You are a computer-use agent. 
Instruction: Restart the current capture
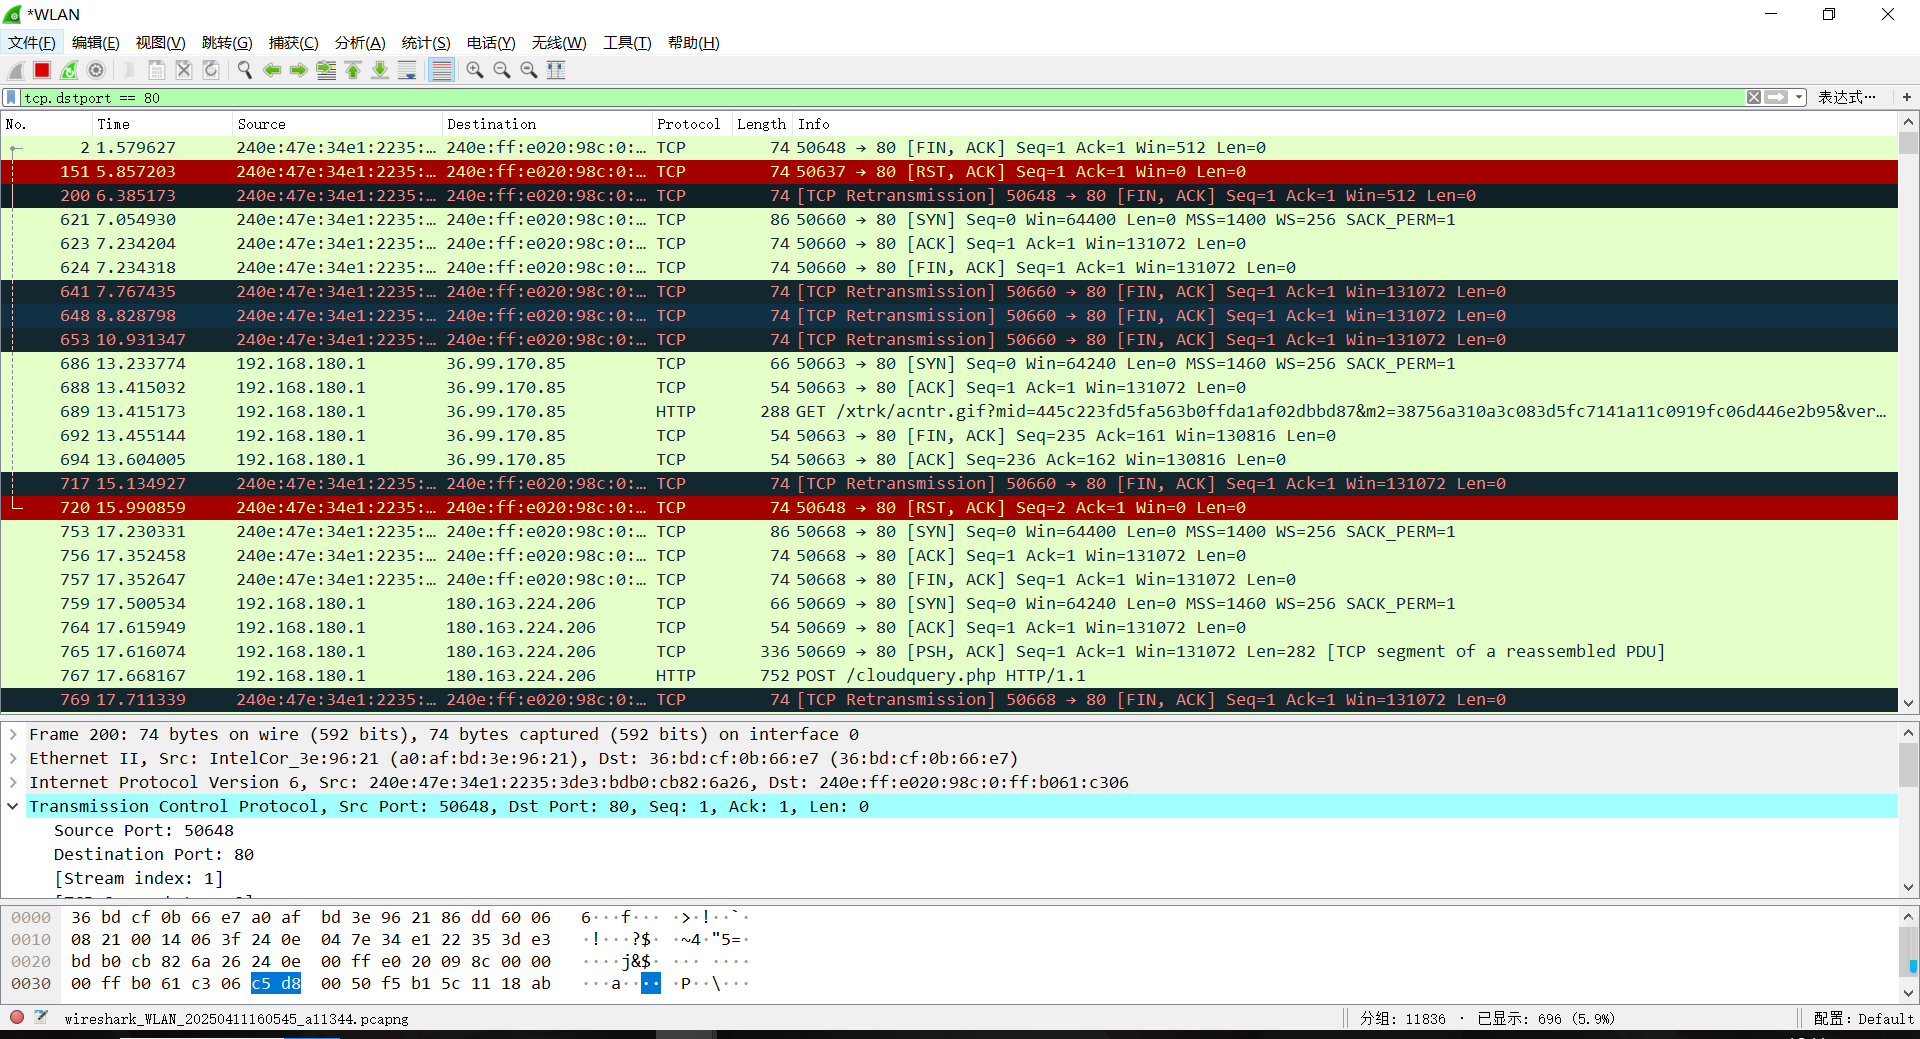click(69, 69)
